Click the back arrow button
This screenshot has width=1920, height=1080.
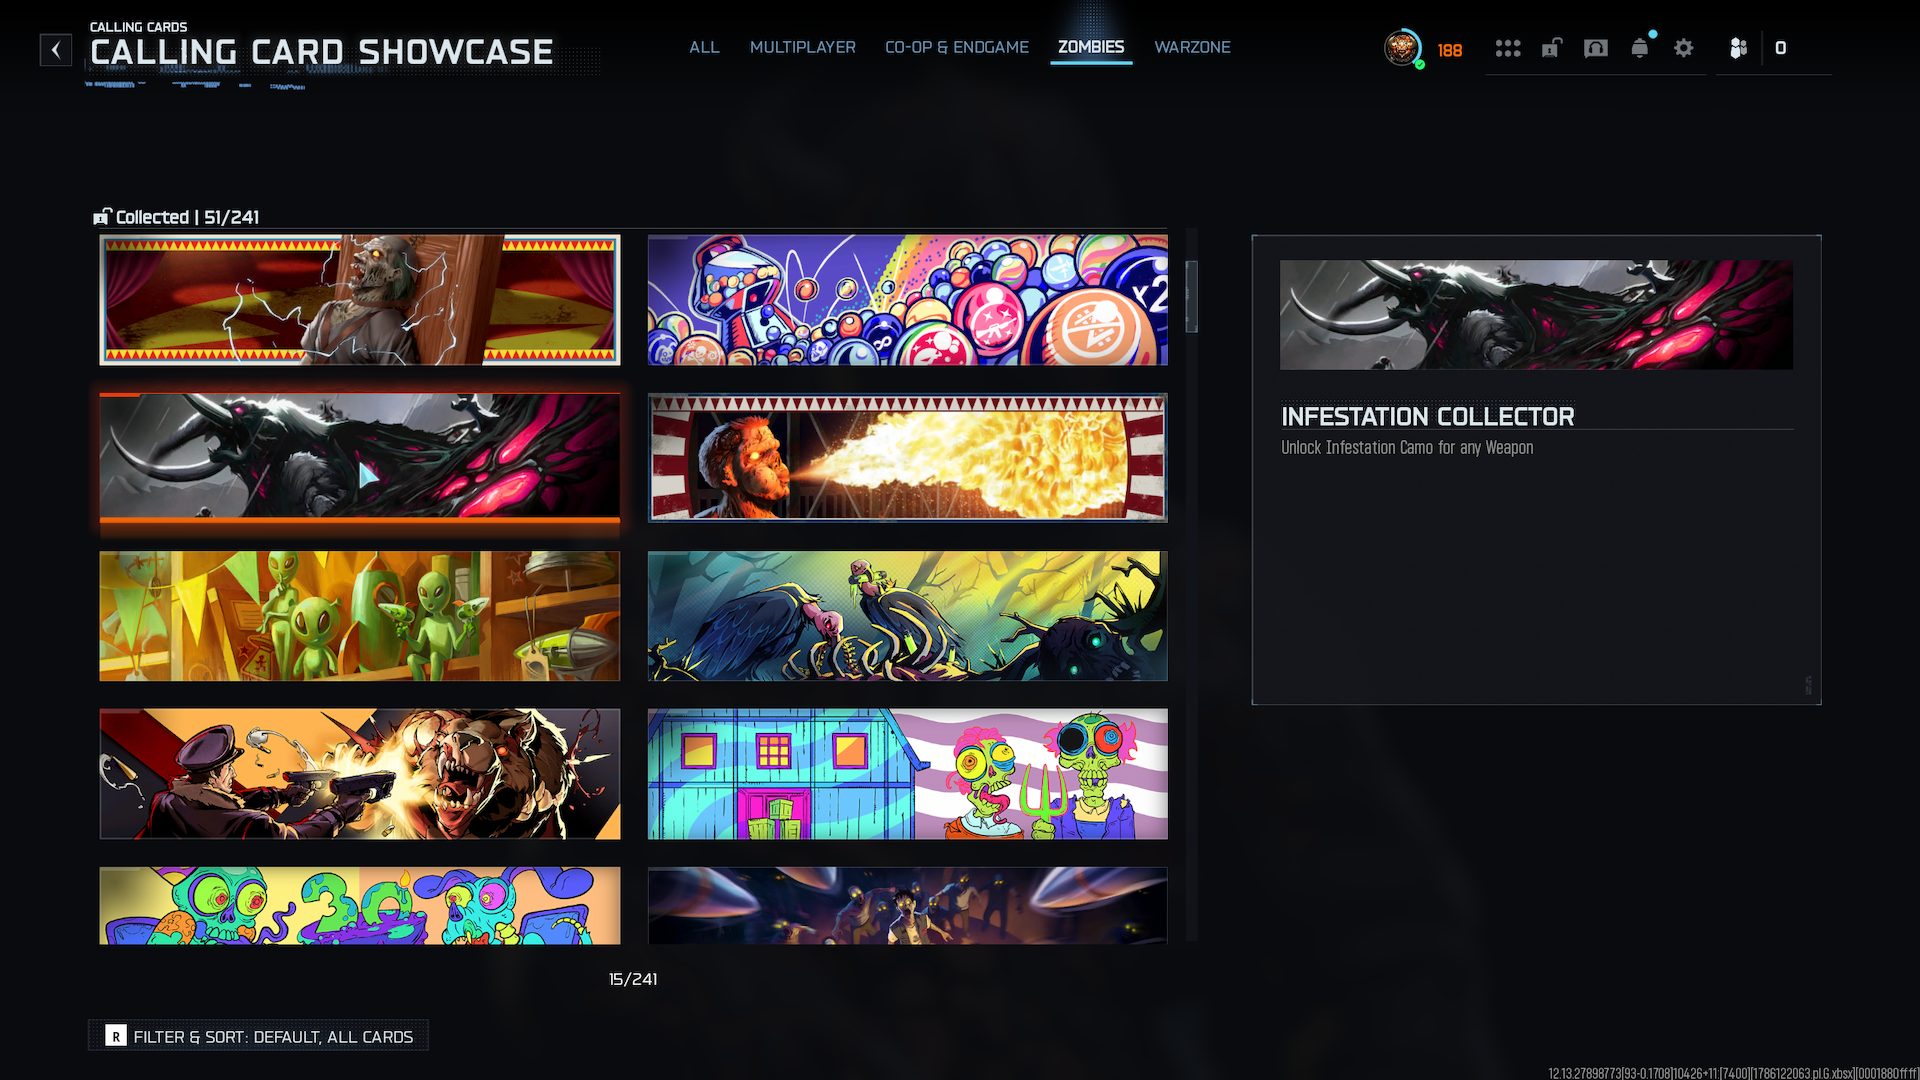(x=56, y=50)
